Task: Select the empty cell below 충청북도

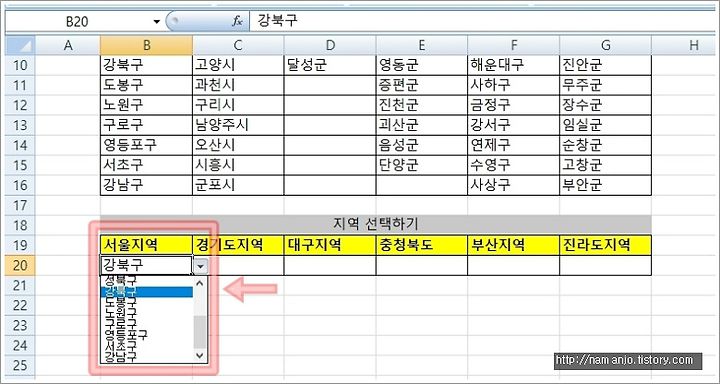Action: point(422,265)
